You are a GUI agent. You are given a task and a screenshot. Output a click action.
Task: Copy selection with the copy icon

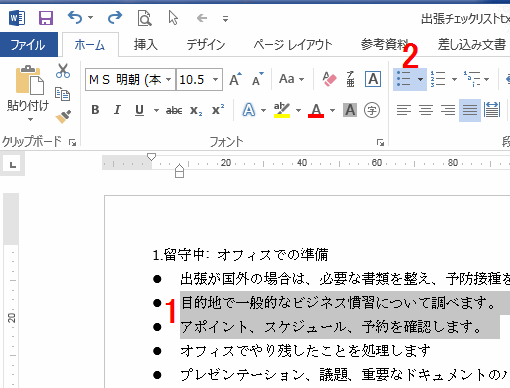click(62, 94)
